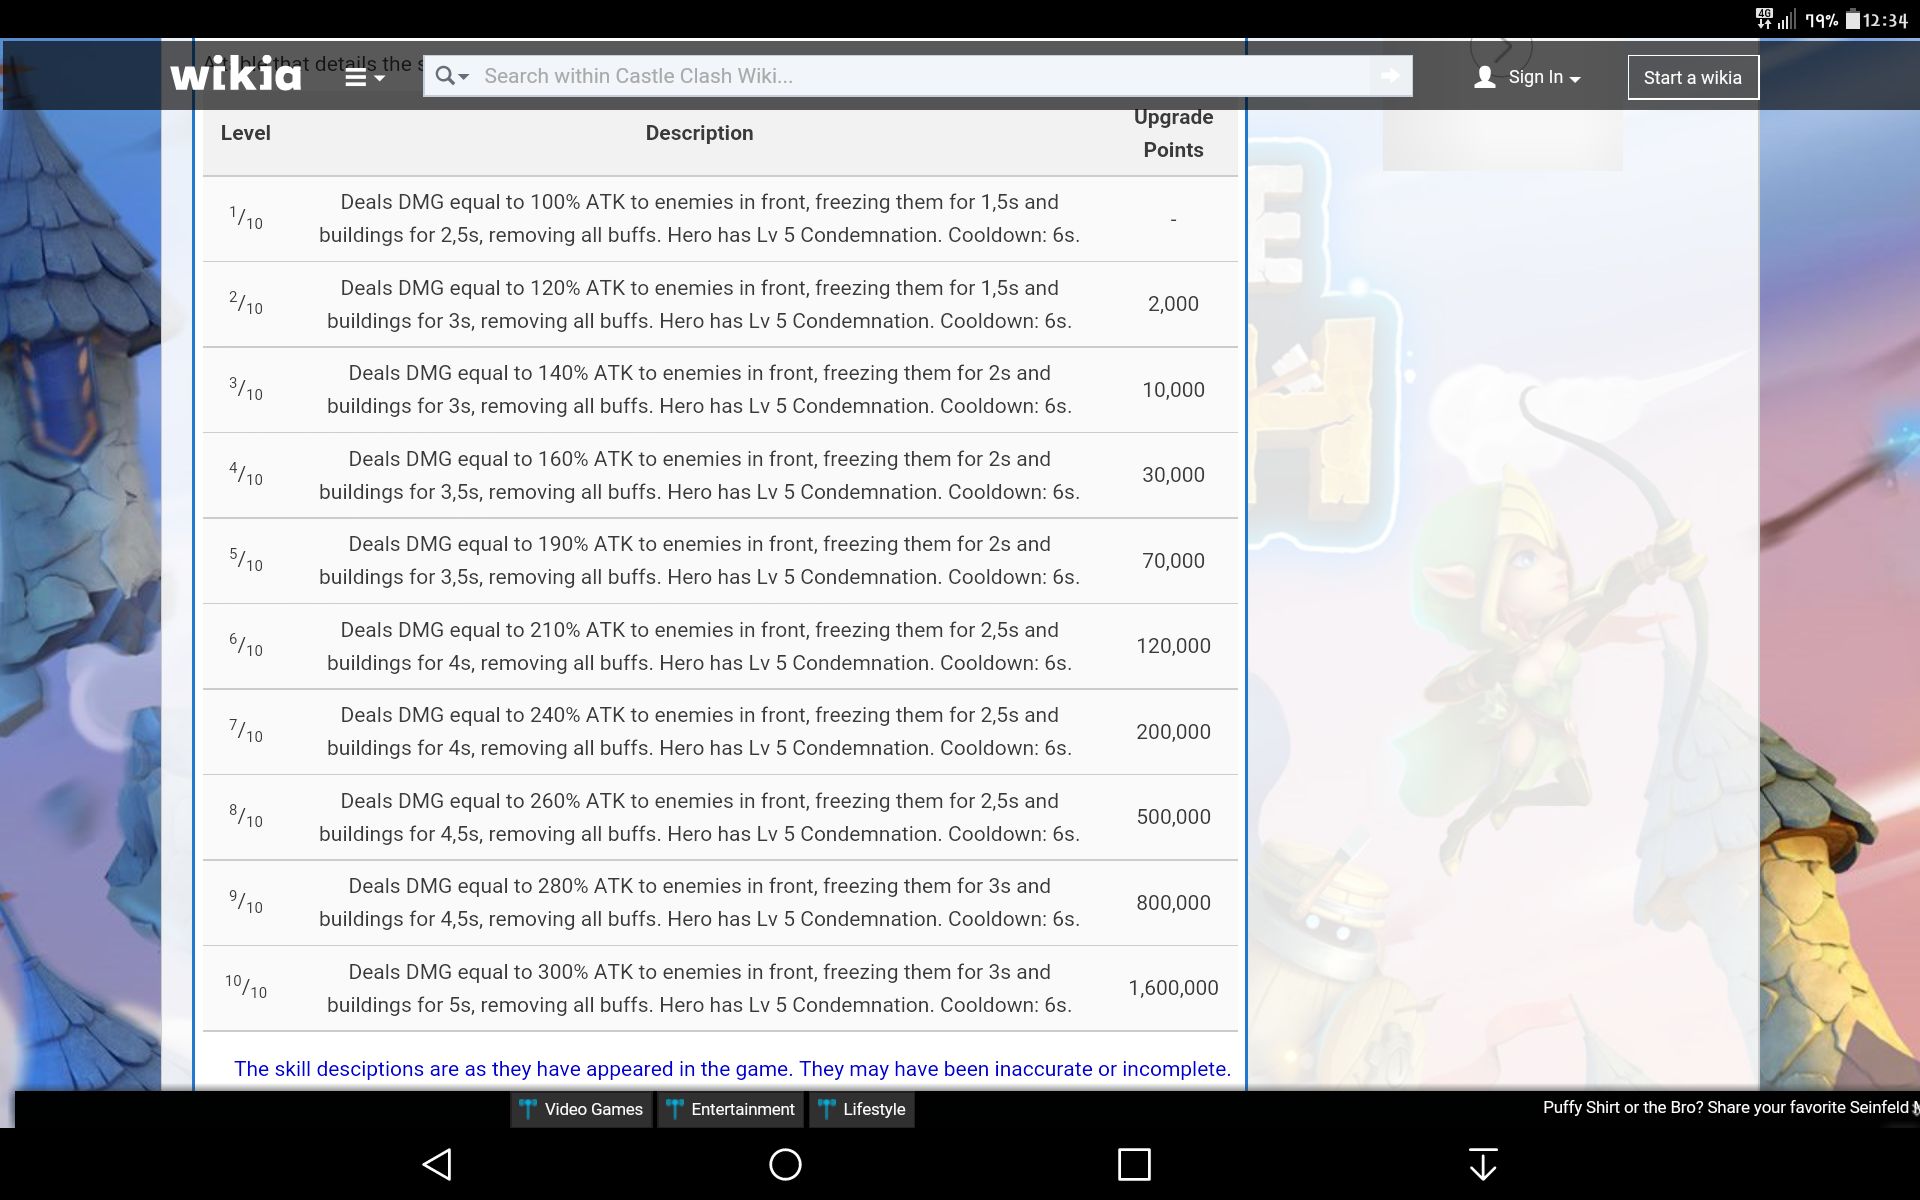Click the 280% ATK description text
Image resolution: width=1920 pixels, height=1200 pixels.
[x=699, y=902]
